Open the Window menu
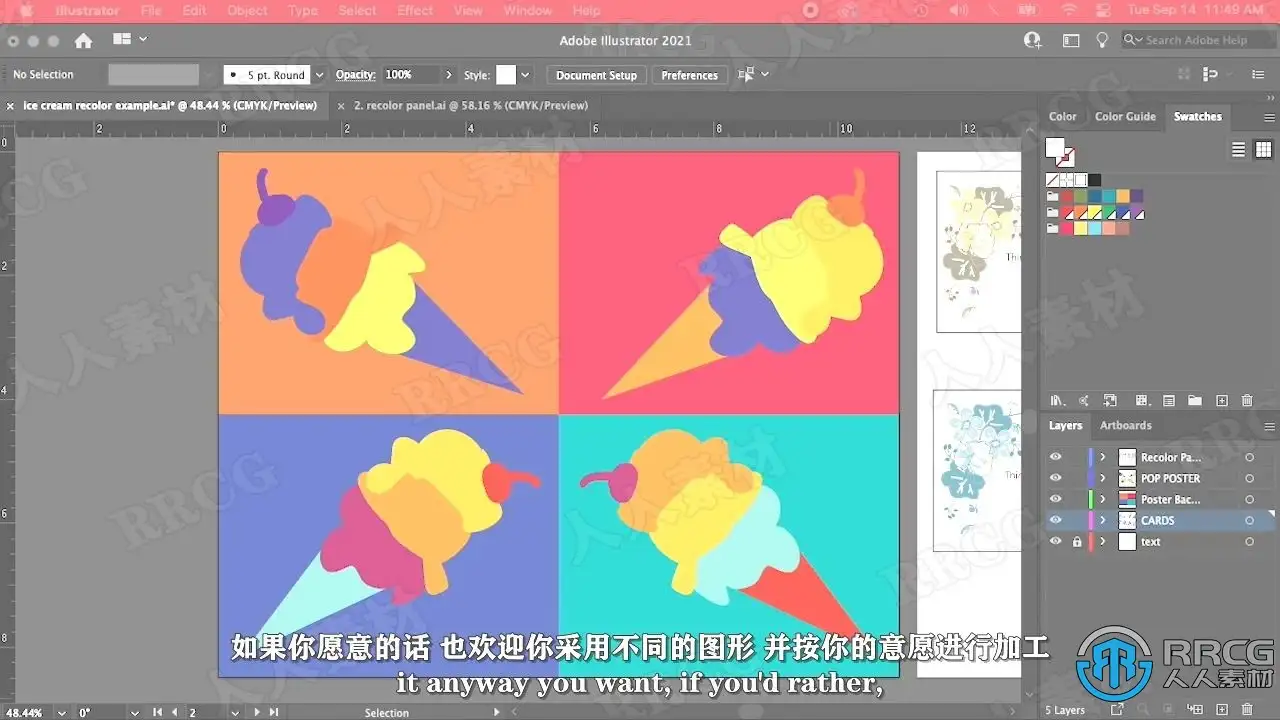Image resolution: width=1280 pixels, height=720 pixels. (527, 10)
